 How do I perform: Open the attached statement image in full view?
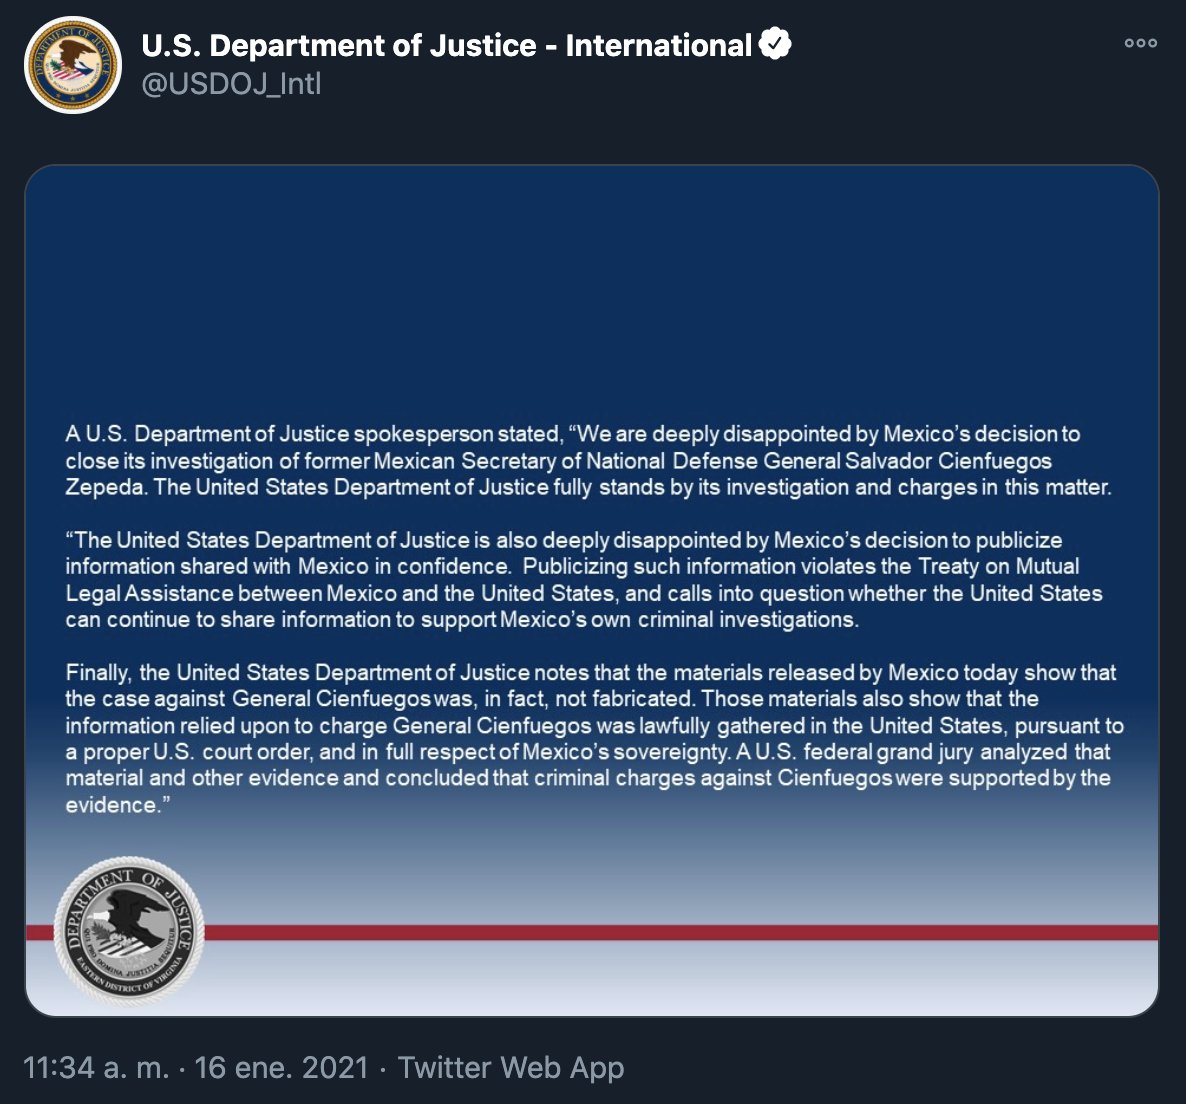click(x=591, y=591)
